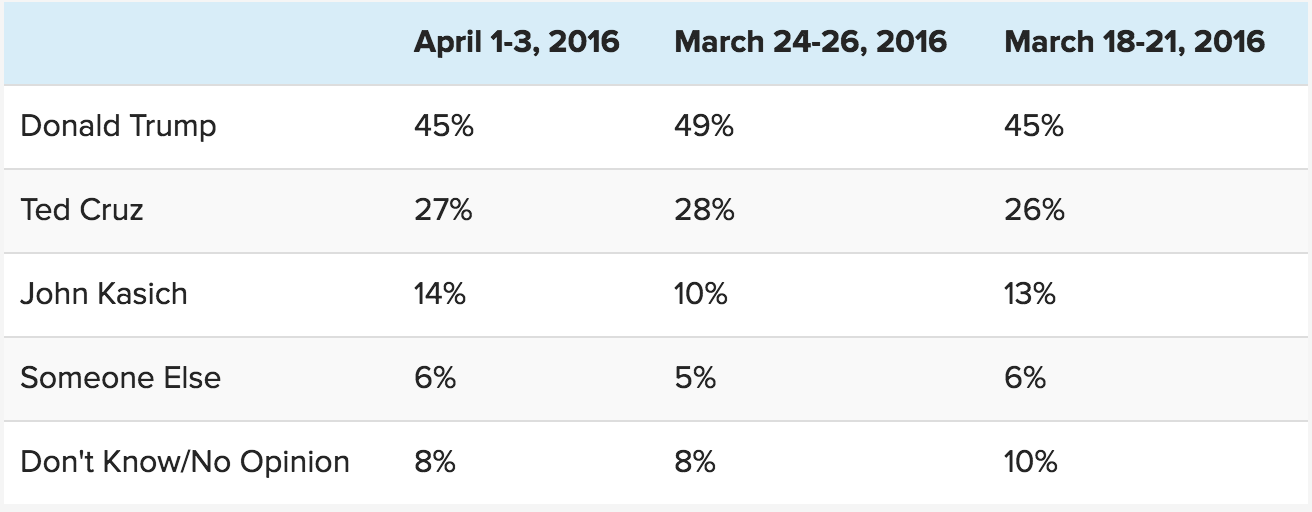Screen dimensions: 1312x512
Task: Select John Kasich's 14% cell
Action: (x=440, y=294)
